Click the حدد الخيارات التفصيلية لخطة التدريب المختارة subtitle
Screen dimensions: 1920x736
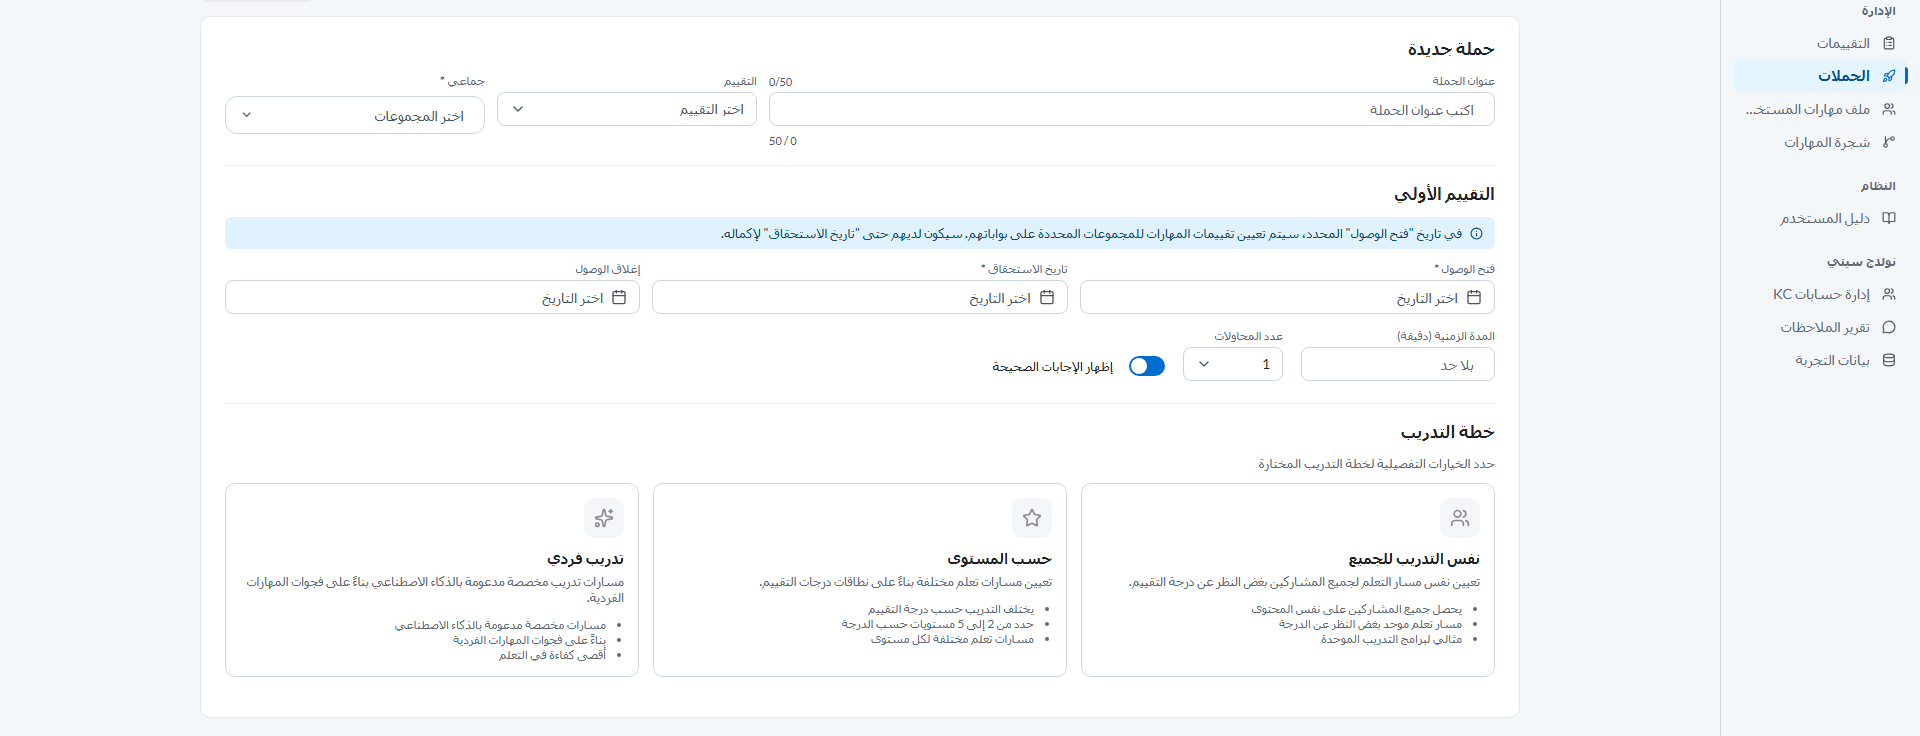(x=1377, y=464)
